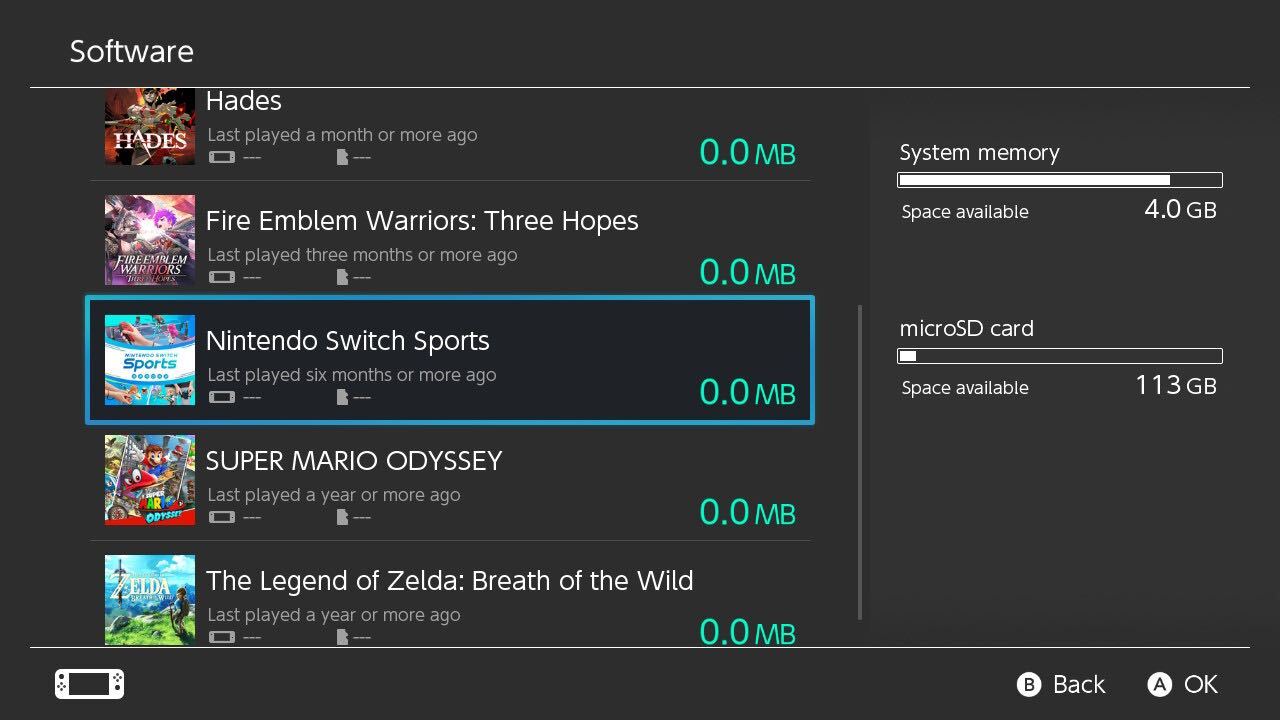Click the Software page heading
Screen dimensions: 1280x720
click(x=131, y=52)
